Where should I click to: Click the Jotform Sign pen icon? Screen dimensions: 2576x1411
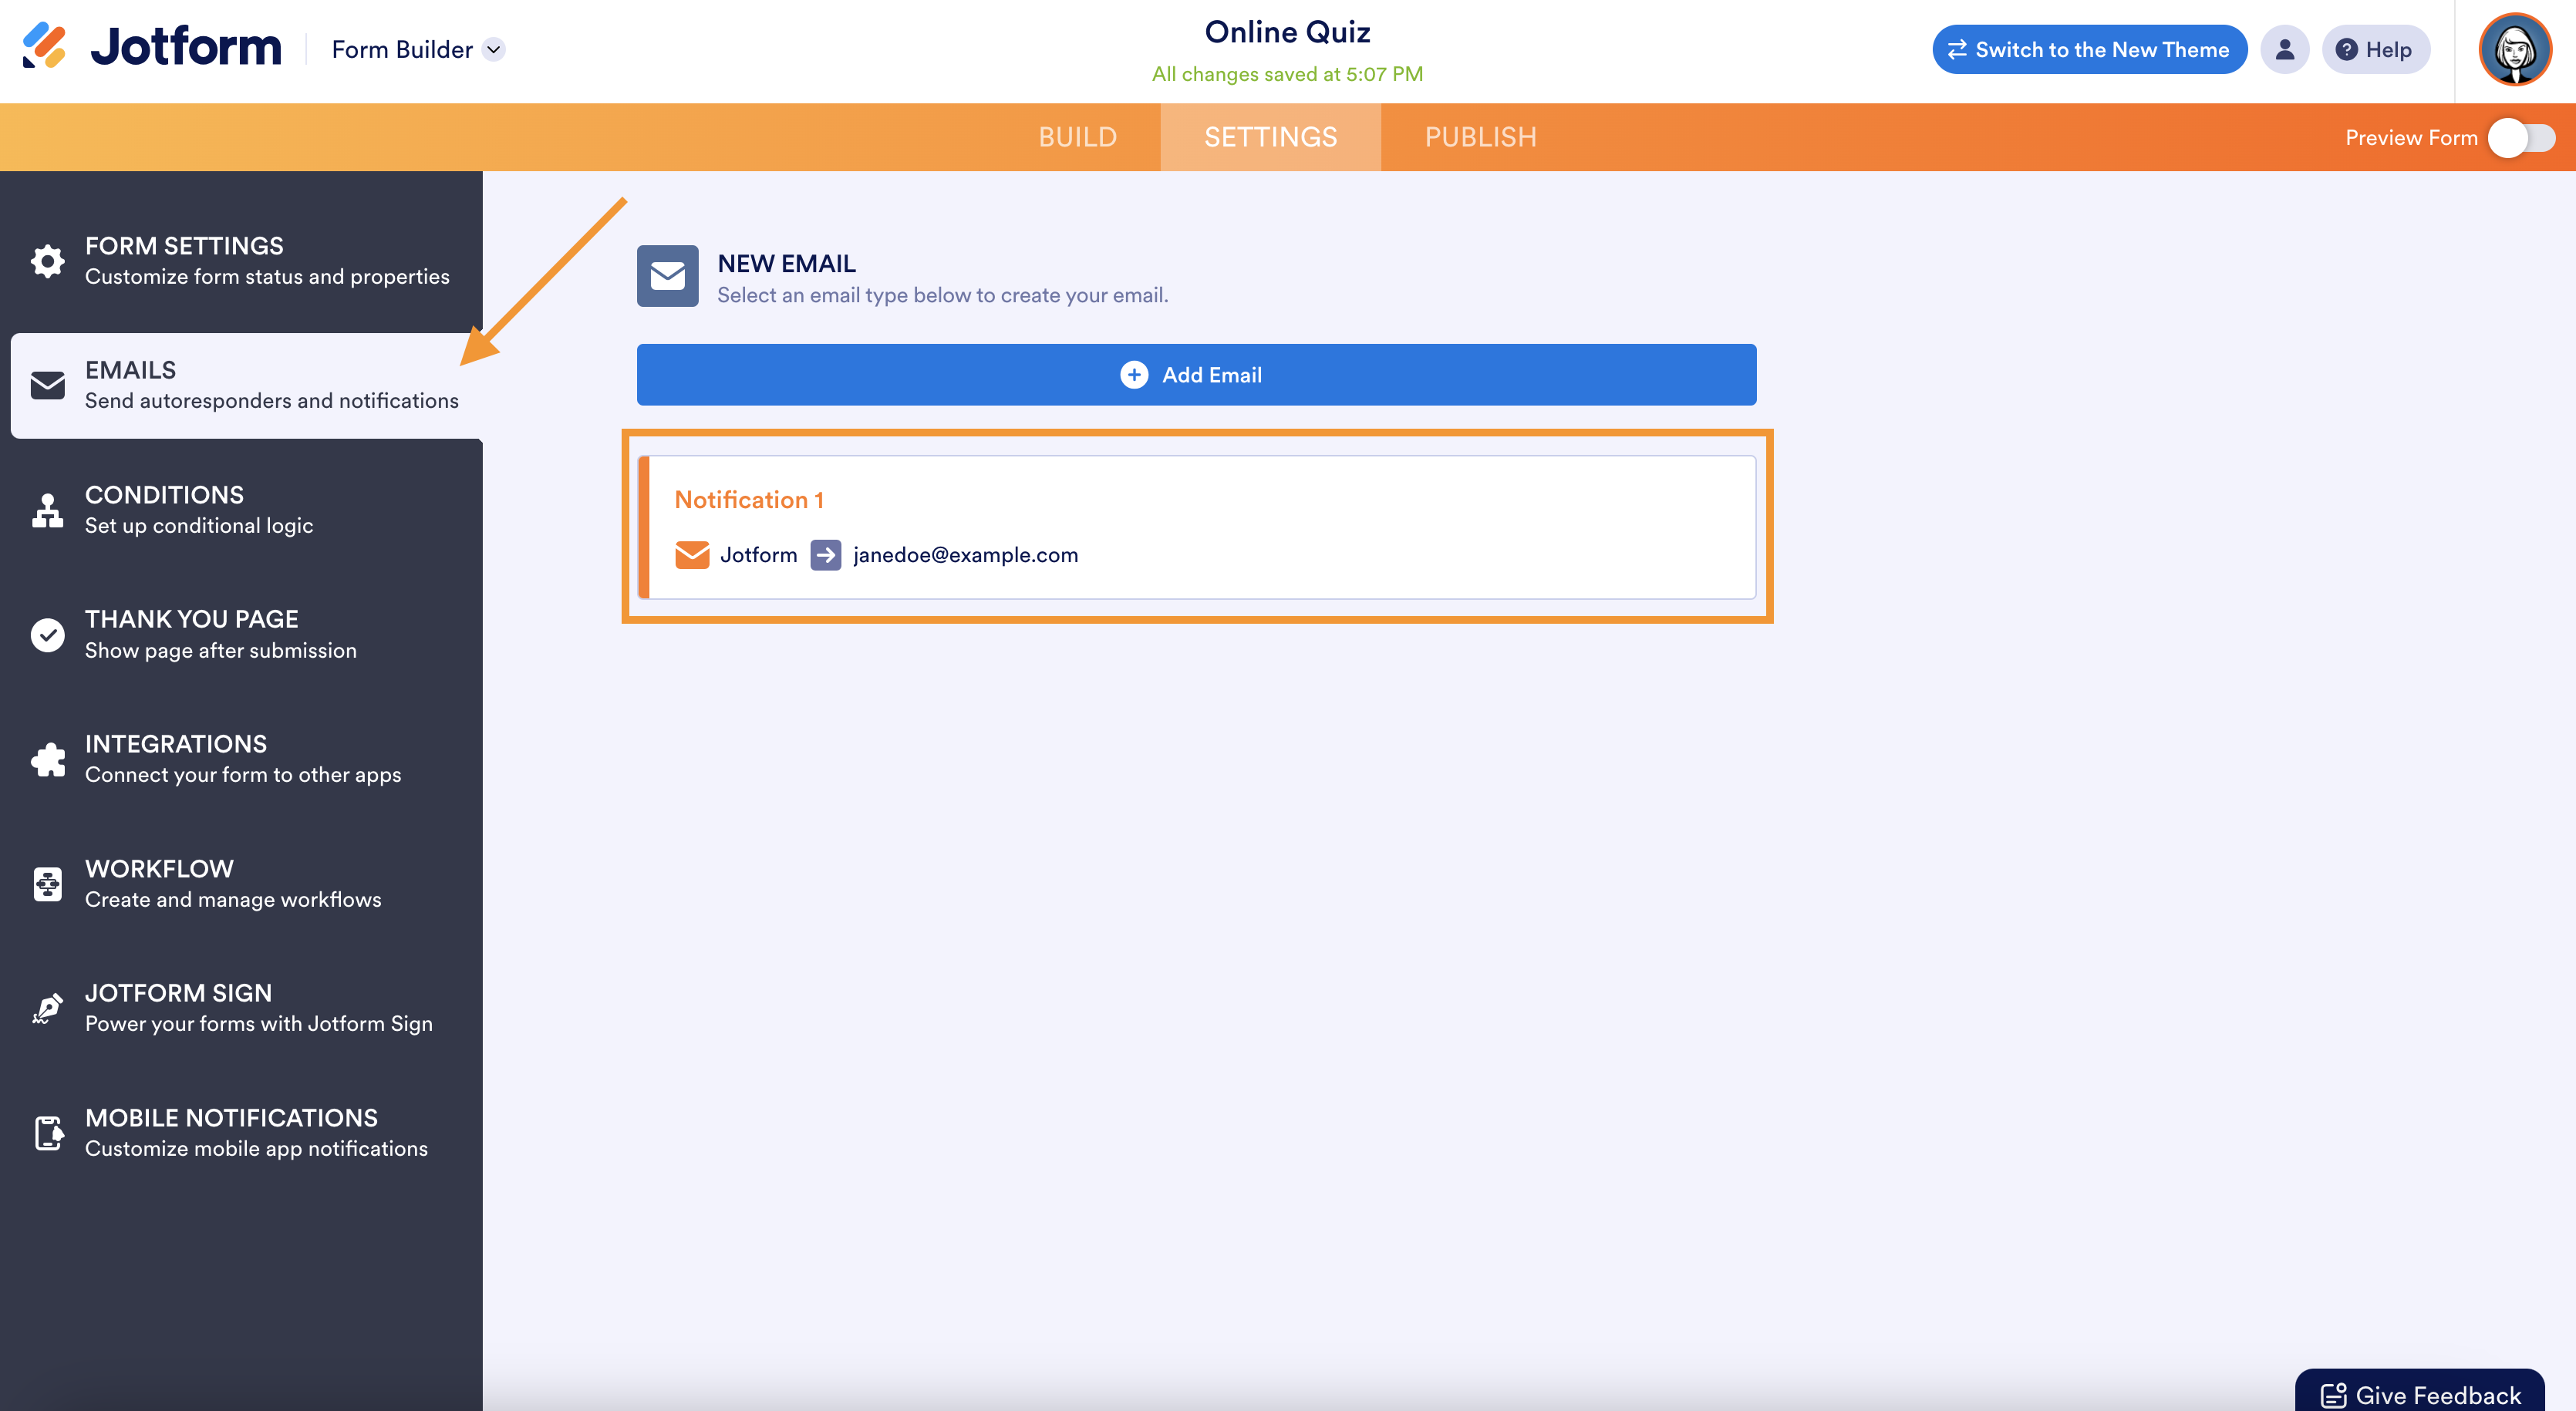tap(47, 1008)
